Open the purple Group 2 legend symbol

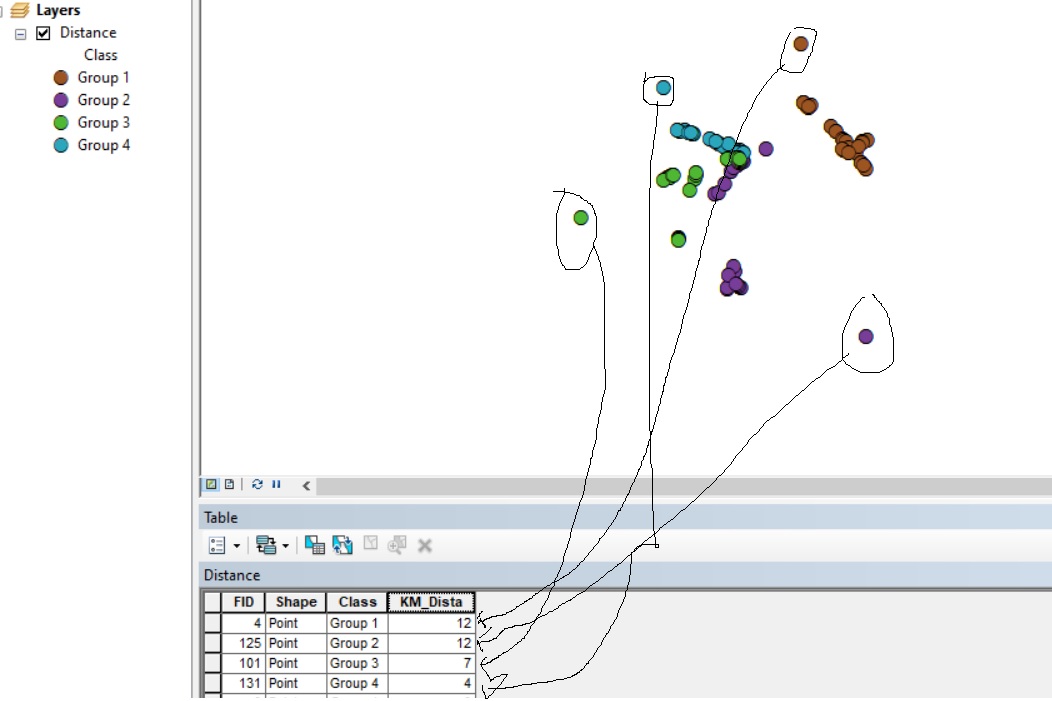point(61,101)
